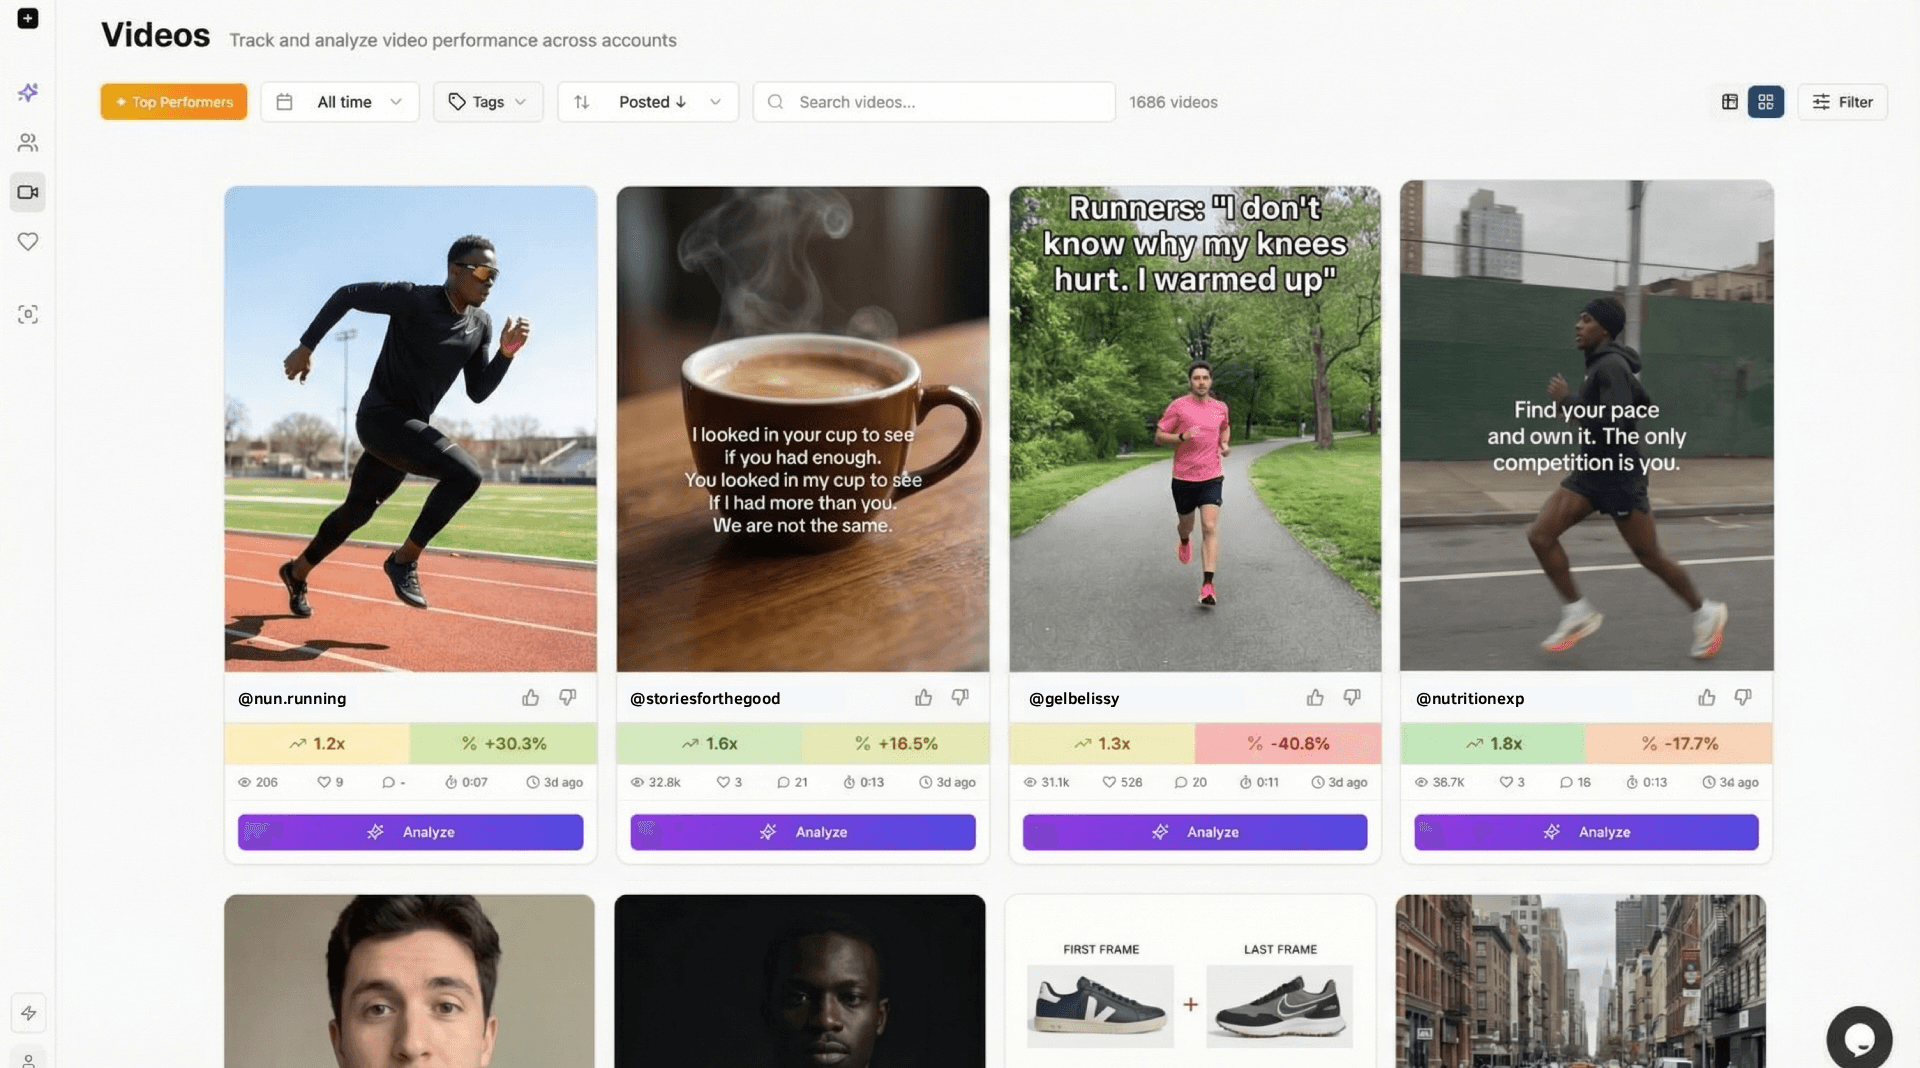Switch to grid view layout icon
Viewport: 1920px width, 1068px height.
pos(1765,101)
